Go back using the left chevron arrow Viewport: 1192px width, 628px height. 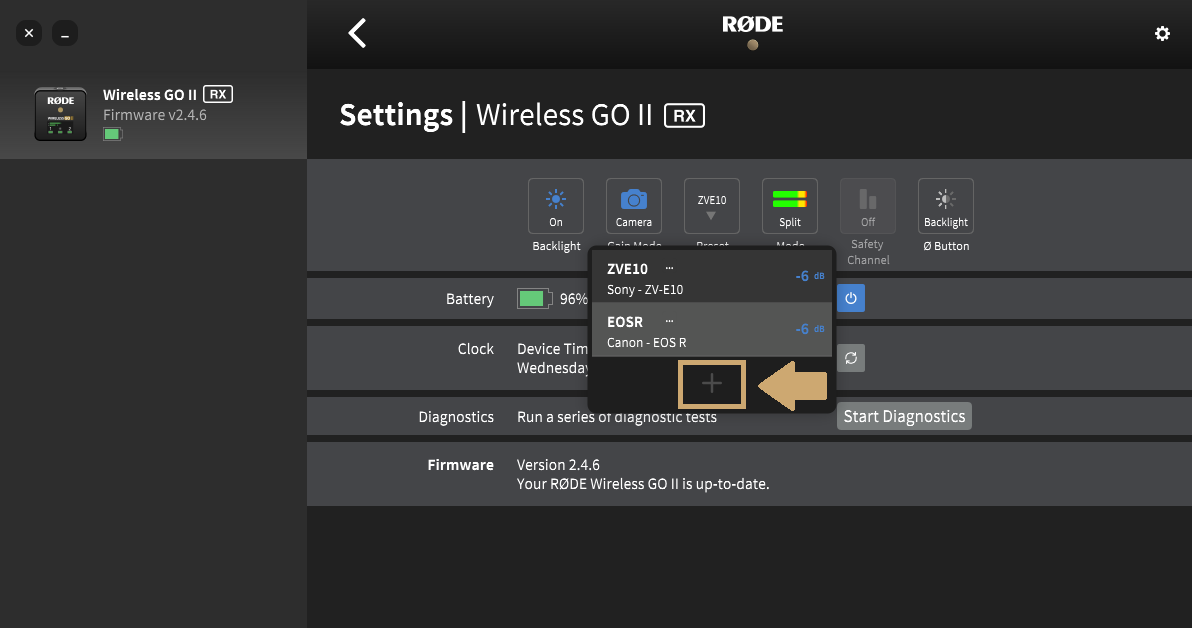coord(357,33)
